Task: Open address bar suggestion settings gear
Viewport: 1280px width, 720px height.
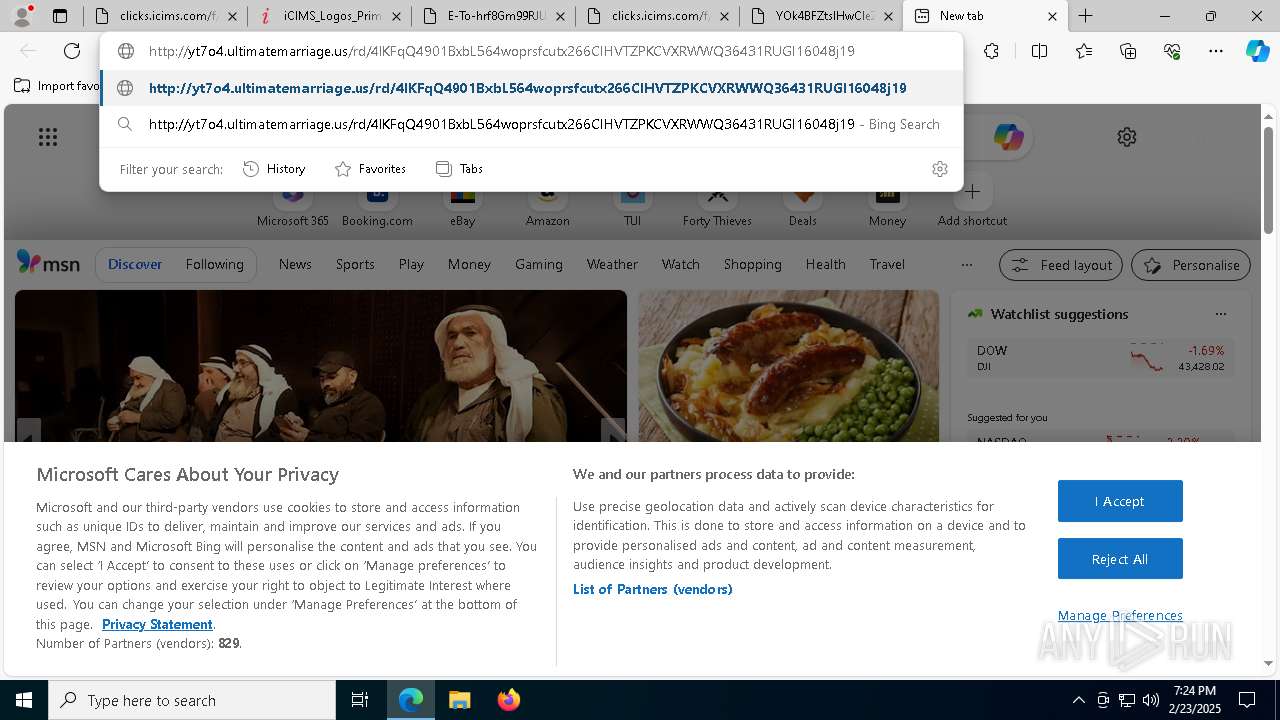Action: point(939,169)
